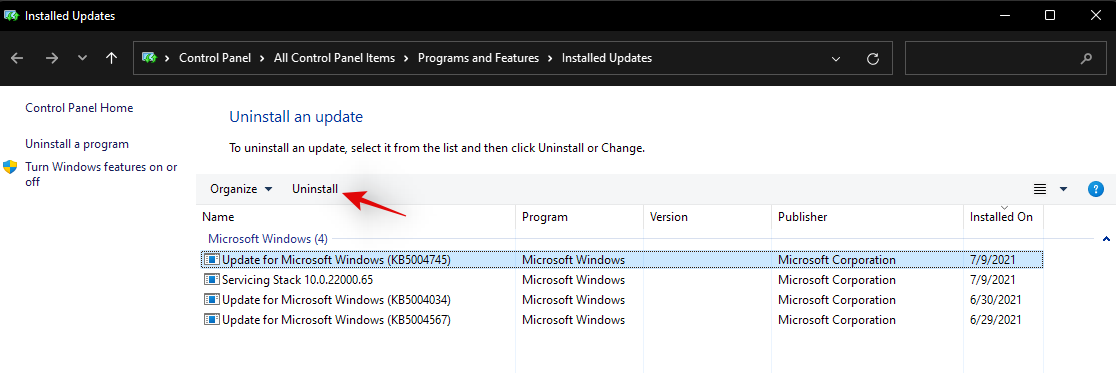The height and width of the screenshot is (373, 1116).
Task: Change view using the view icon
Action: (1040, 189)
